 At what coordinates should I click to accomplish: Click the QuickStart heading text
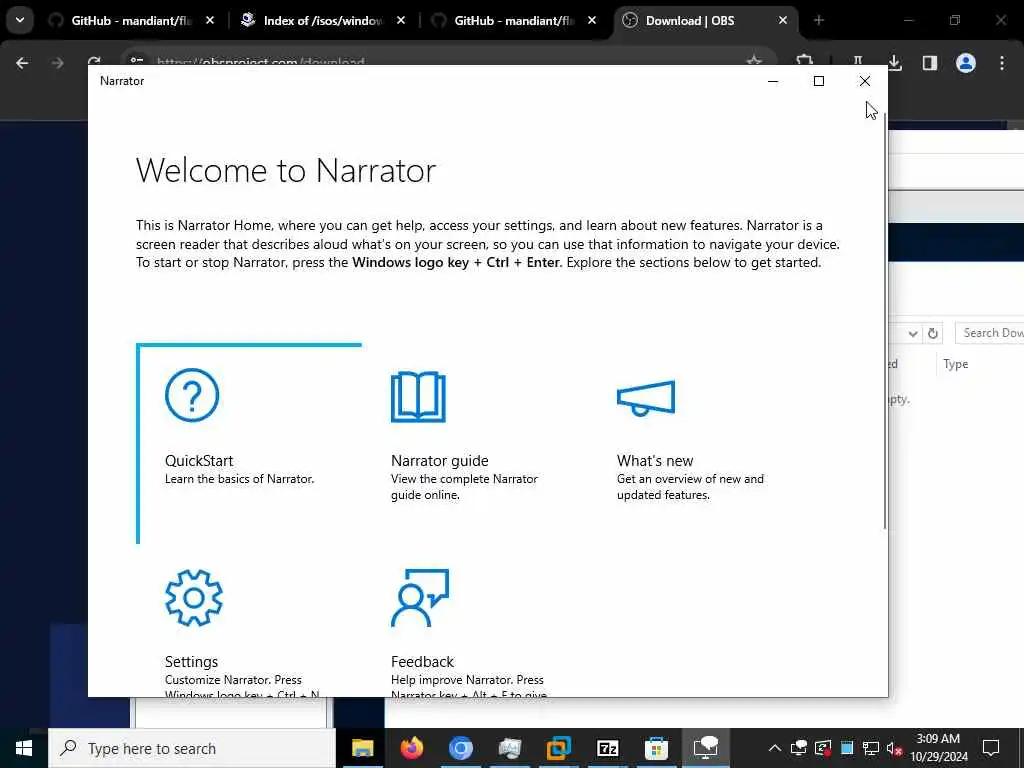tap(199, 460)
